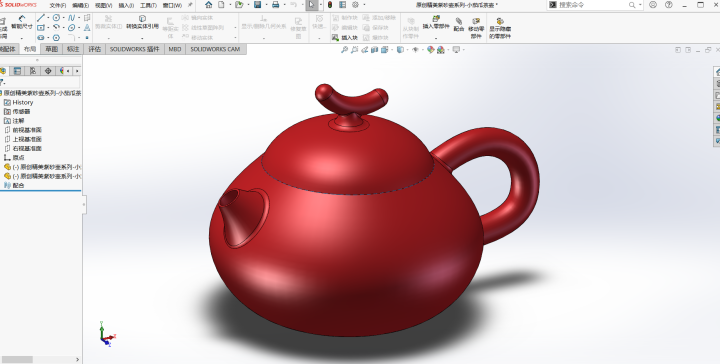This screenshot has height=364, width=720.
Task: Pin the menu bar with pushpin icon
Action: tap(190, 5)
